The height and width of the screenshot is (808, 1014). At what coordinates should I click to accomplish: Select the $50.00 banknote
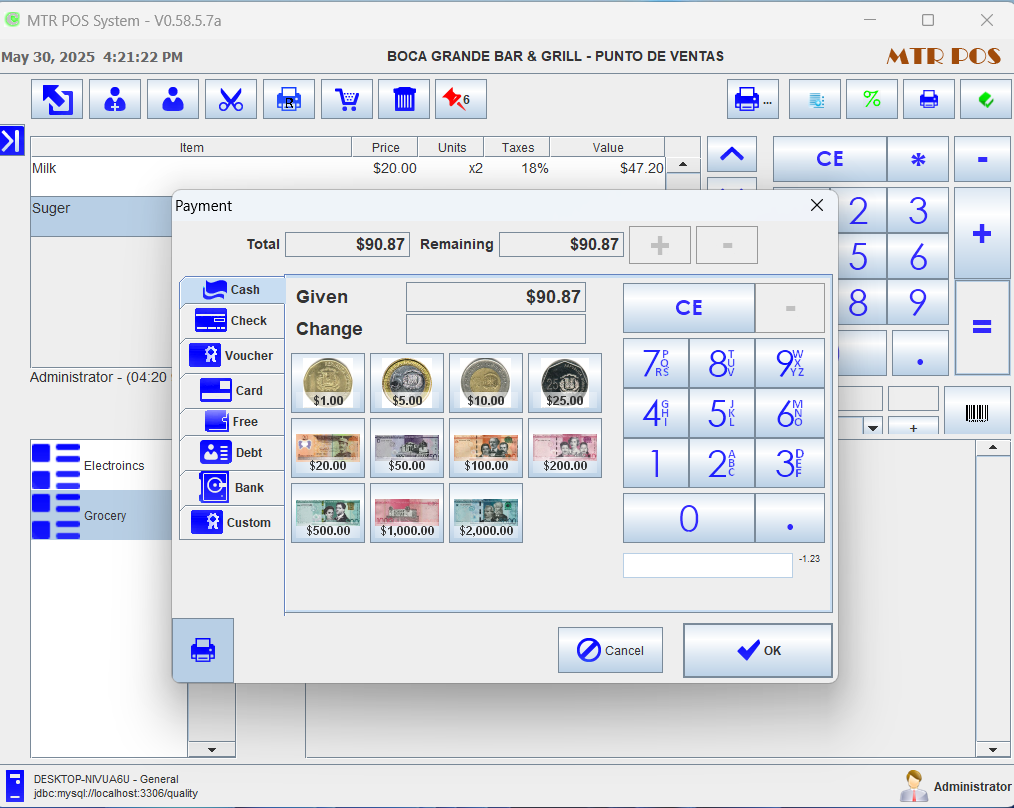pyautogui.click(x=407, y=448)
